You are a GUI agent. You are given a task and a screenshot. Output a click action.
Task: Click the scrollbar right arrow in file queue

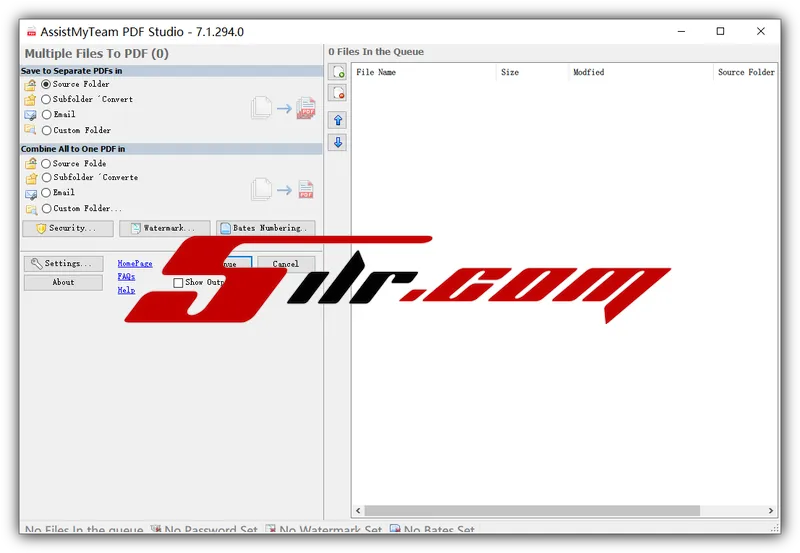770,511
